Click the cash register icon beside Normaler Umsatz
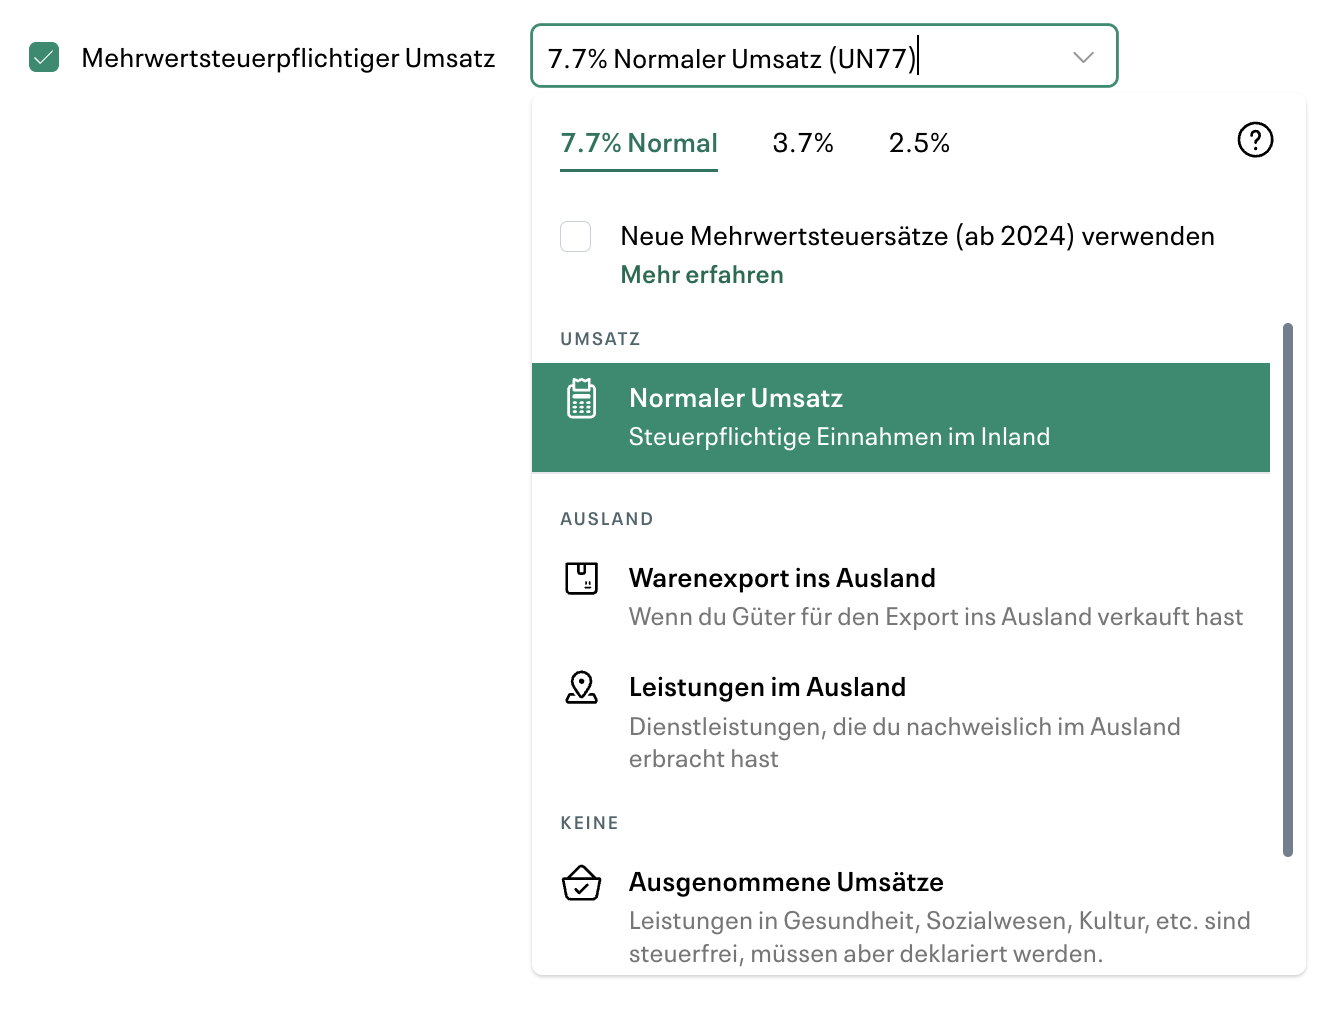This screenshot has height=1012, width=1338. click(x=582, y=397)
